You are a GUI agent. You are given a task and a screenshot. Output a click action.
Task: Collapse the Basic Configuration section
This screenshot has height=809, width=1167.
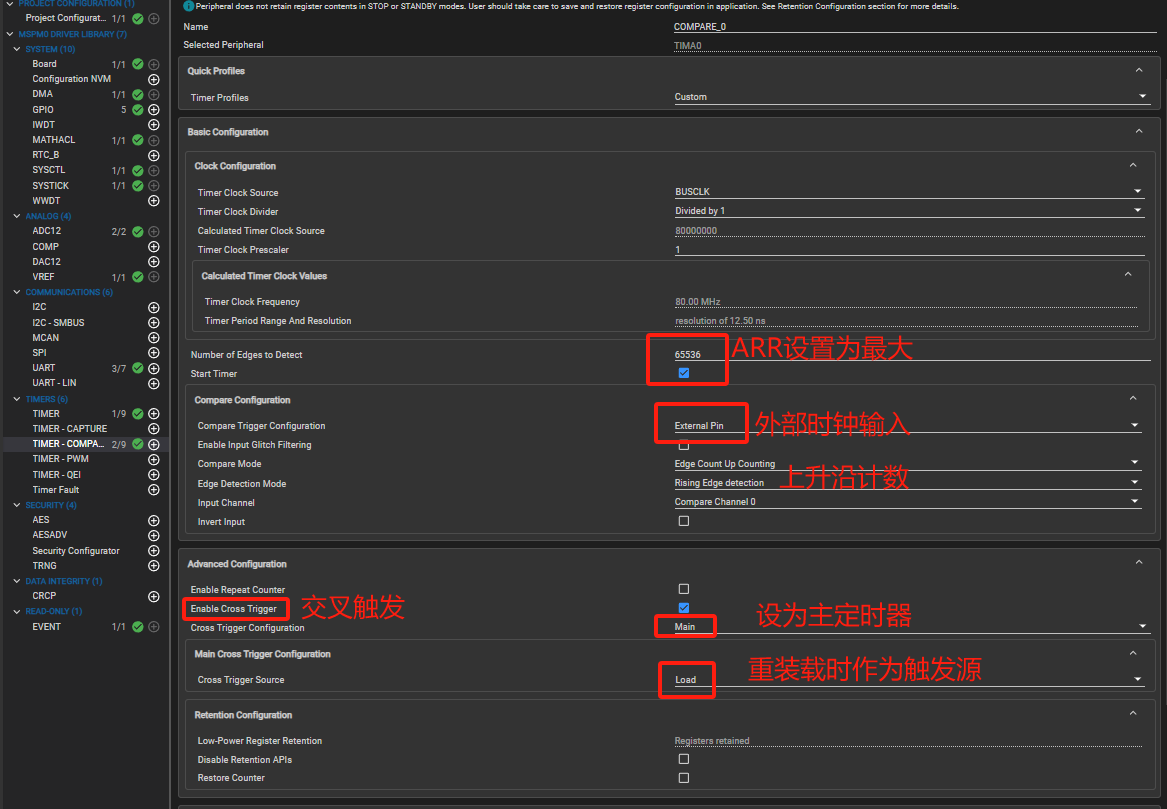1139,131
